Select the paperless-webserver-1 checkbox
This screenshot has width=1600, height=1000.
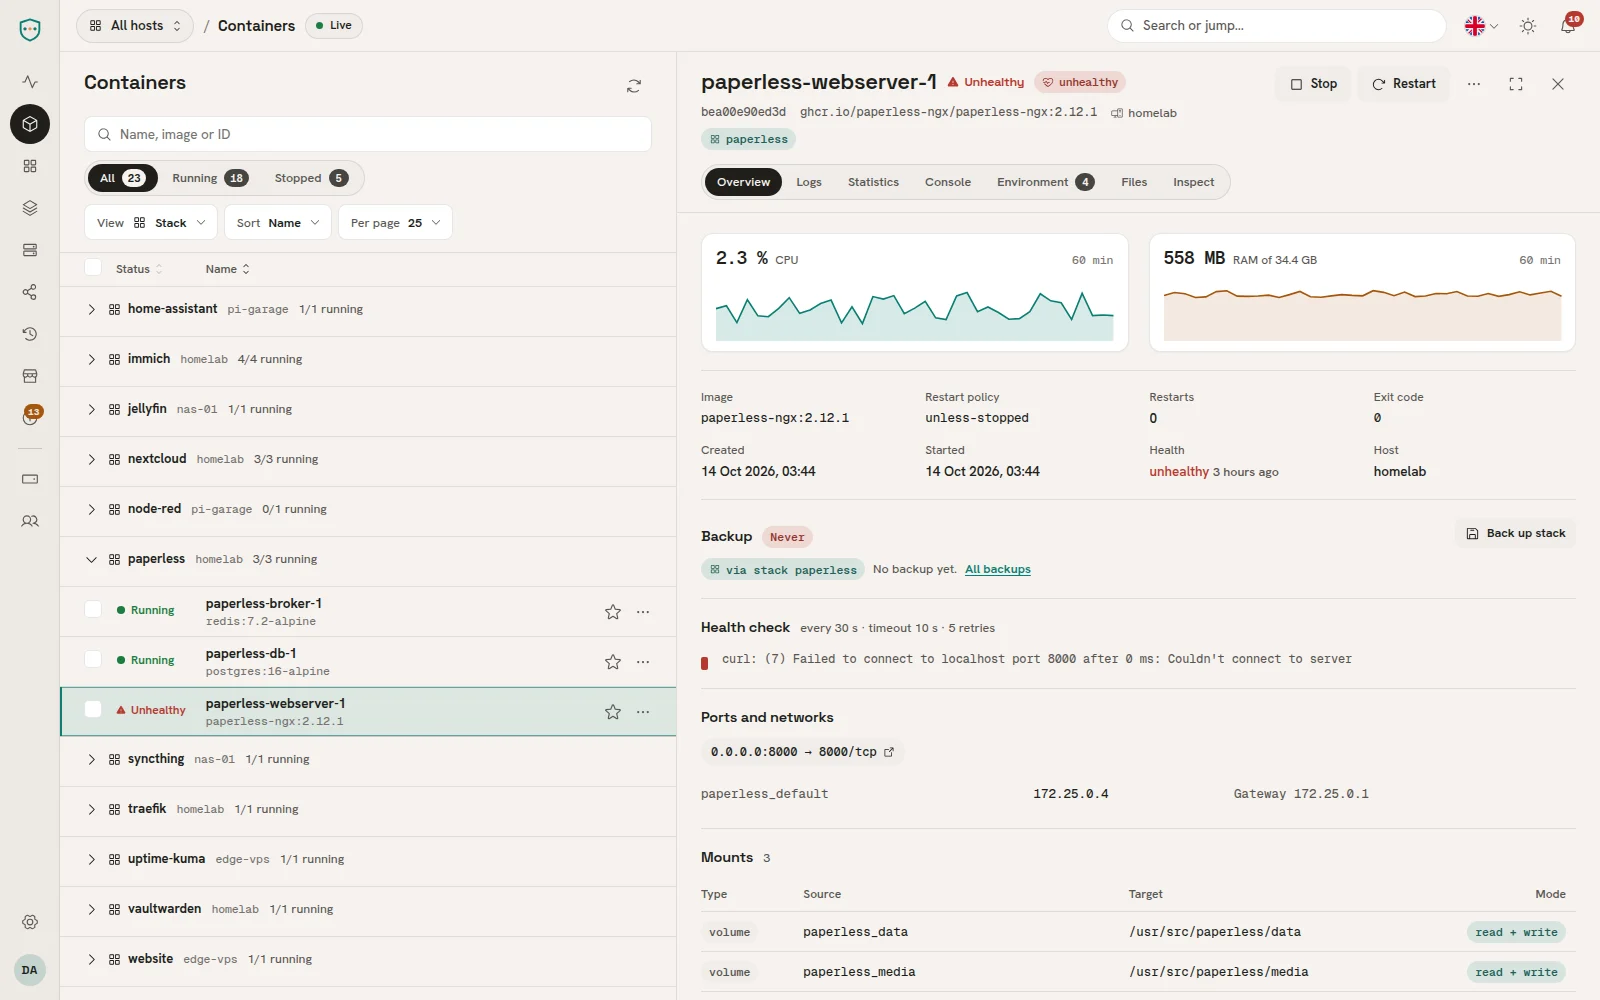pos(93,710)
